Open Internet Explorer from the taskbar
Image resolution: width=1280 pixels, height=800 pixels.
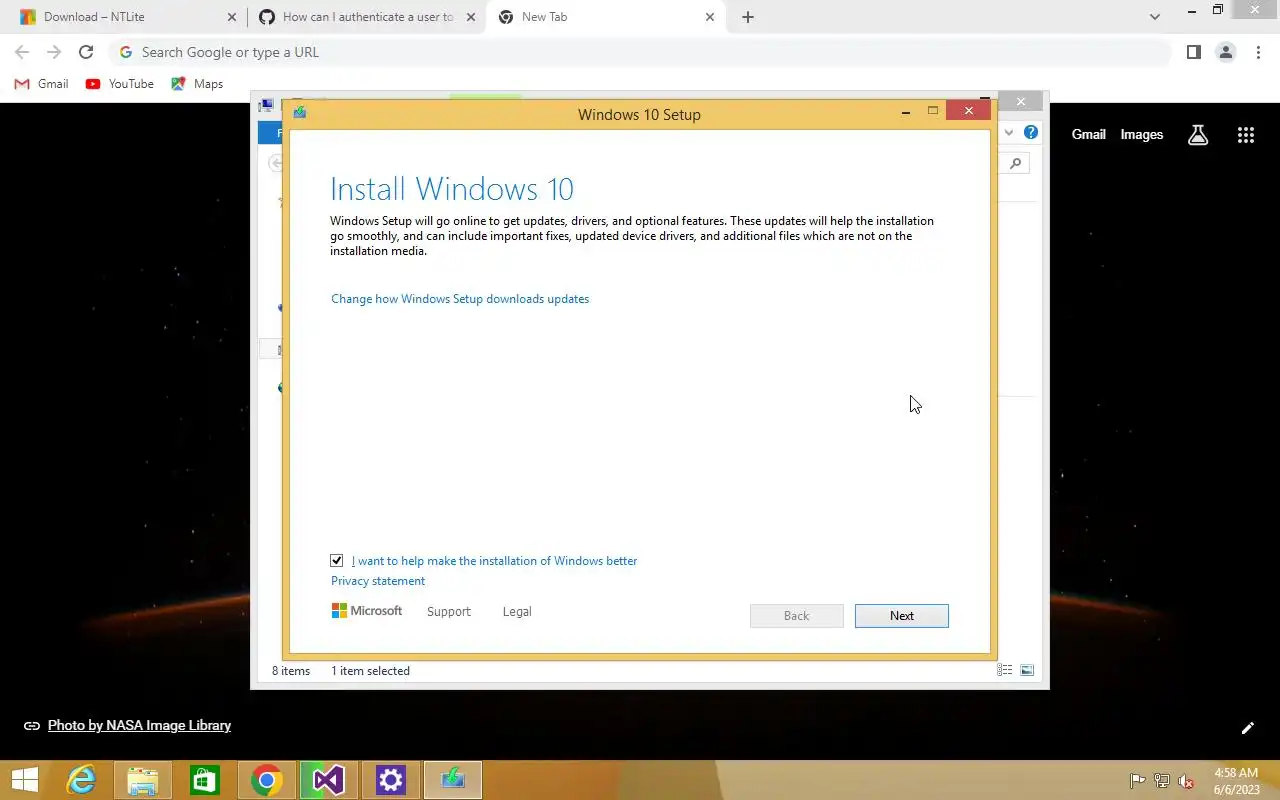80,780
